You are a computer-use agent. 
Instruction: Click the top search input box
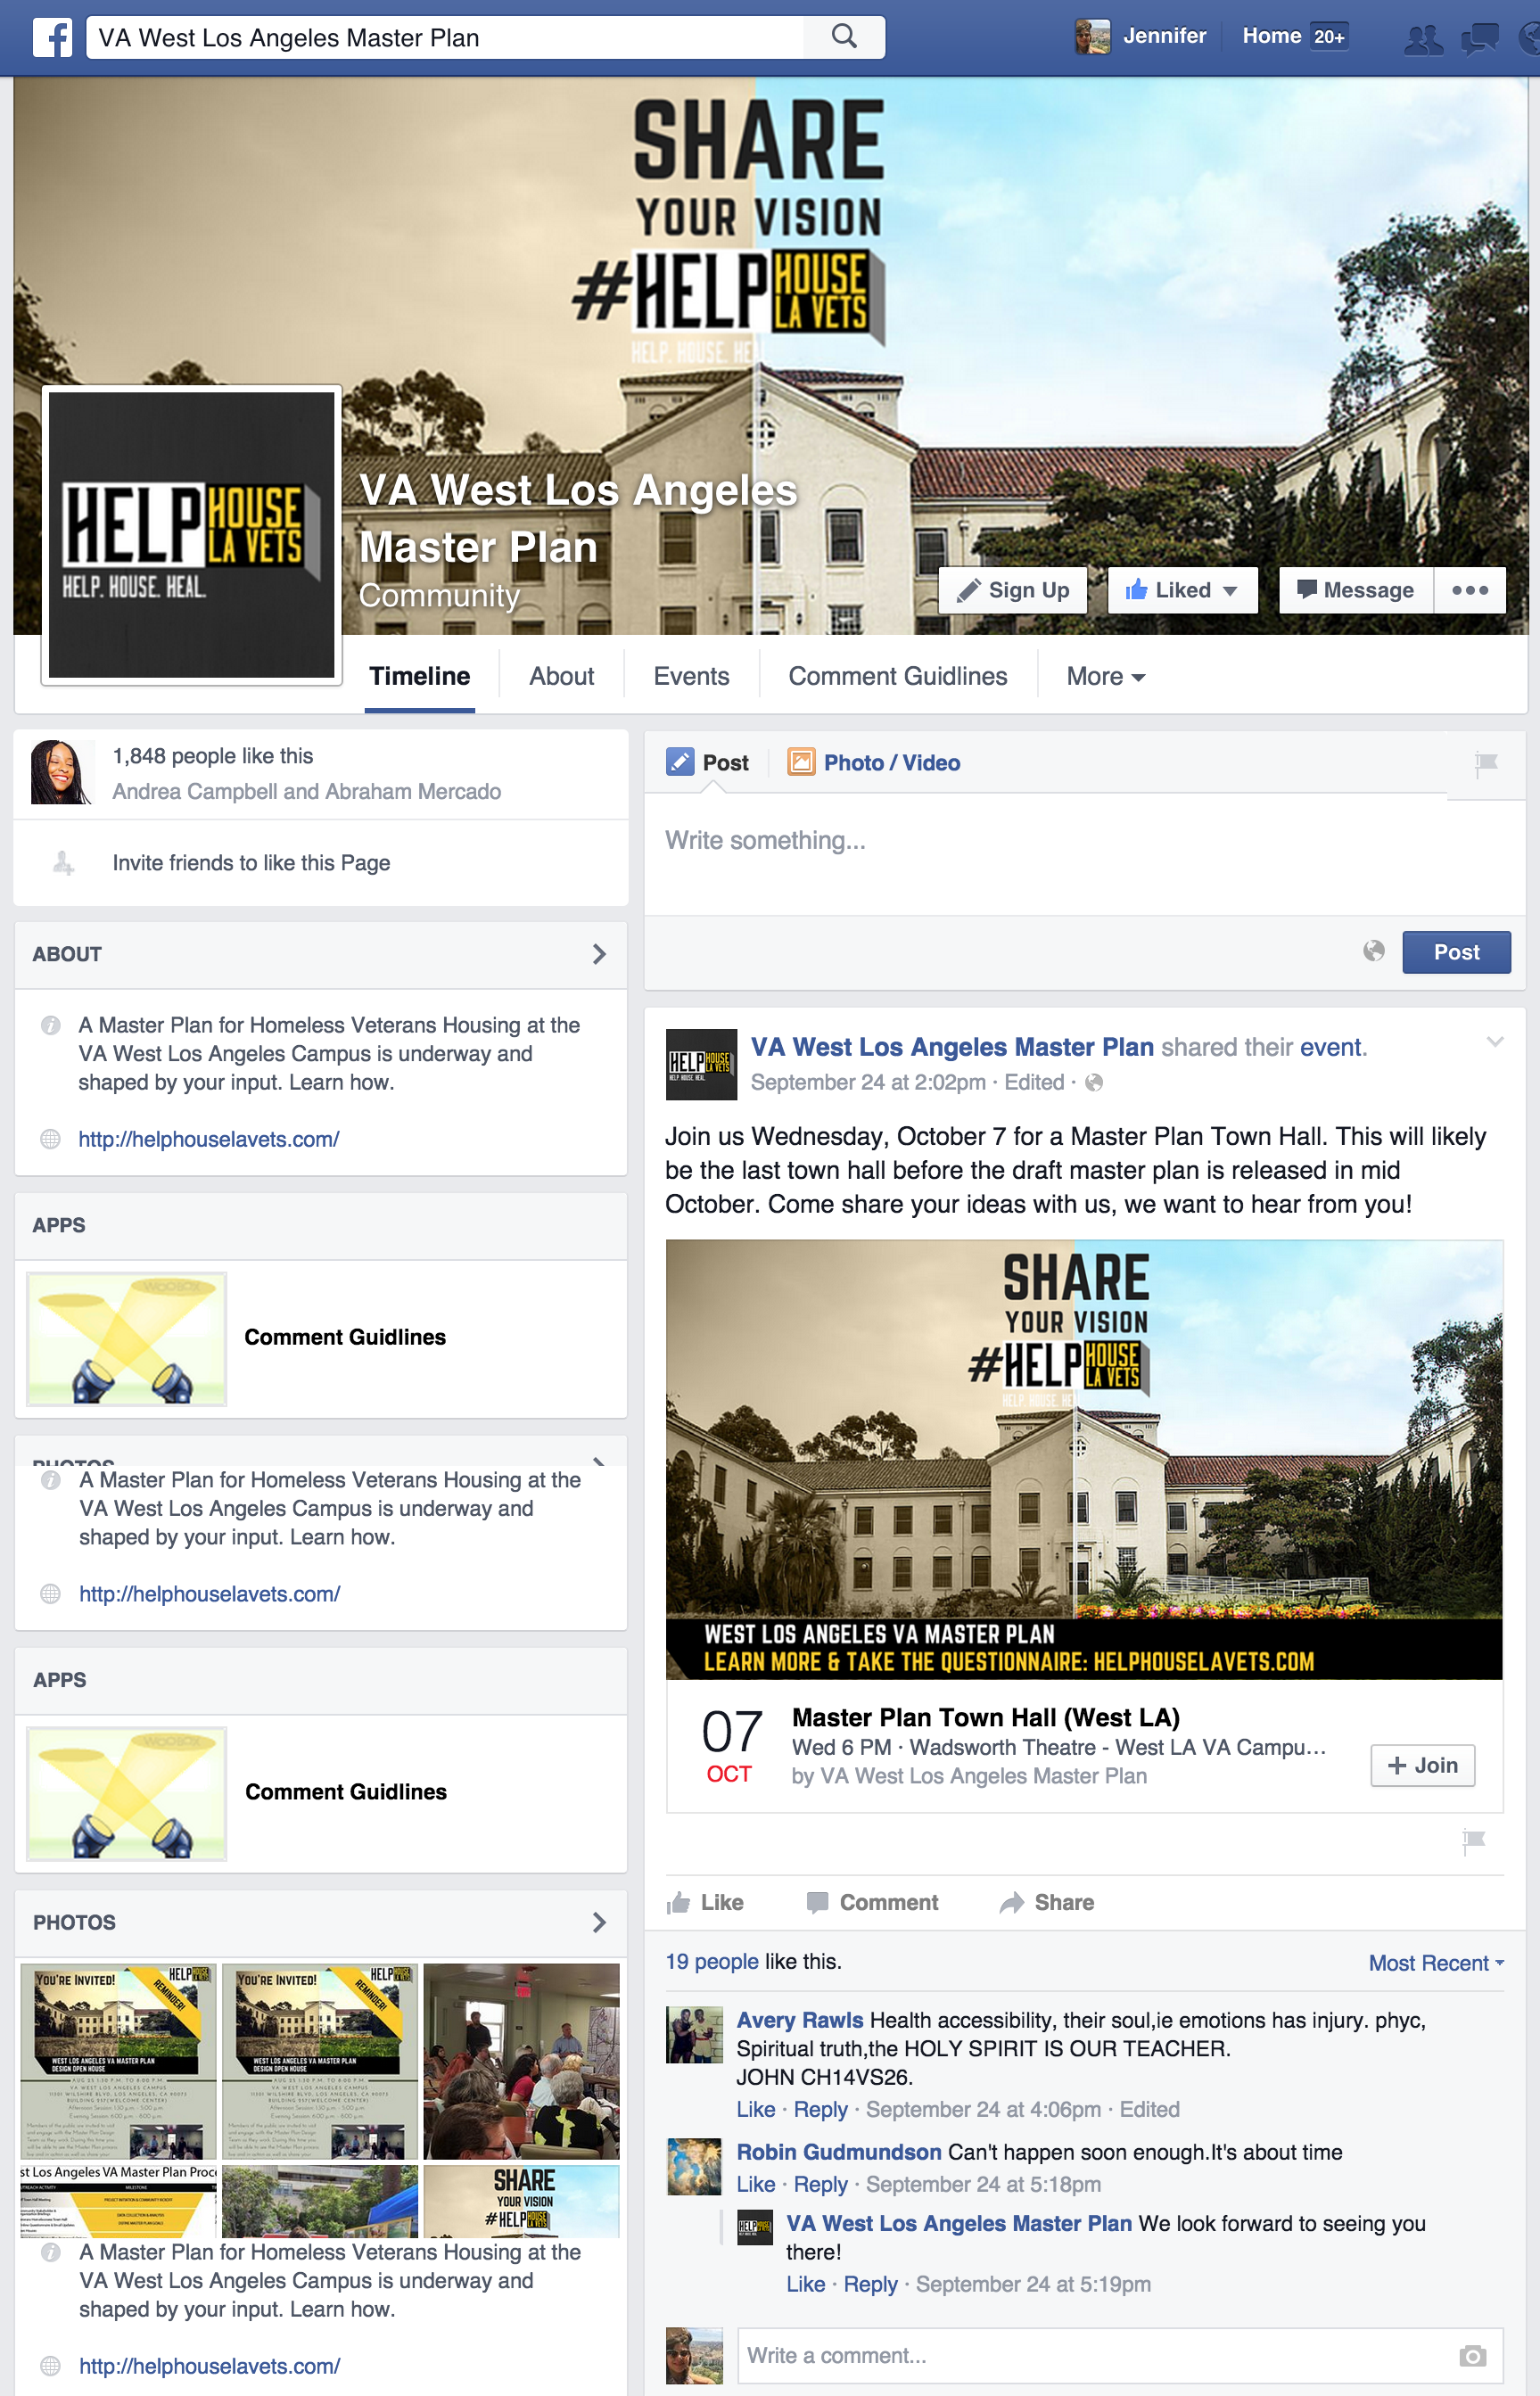tap(445, 37)
